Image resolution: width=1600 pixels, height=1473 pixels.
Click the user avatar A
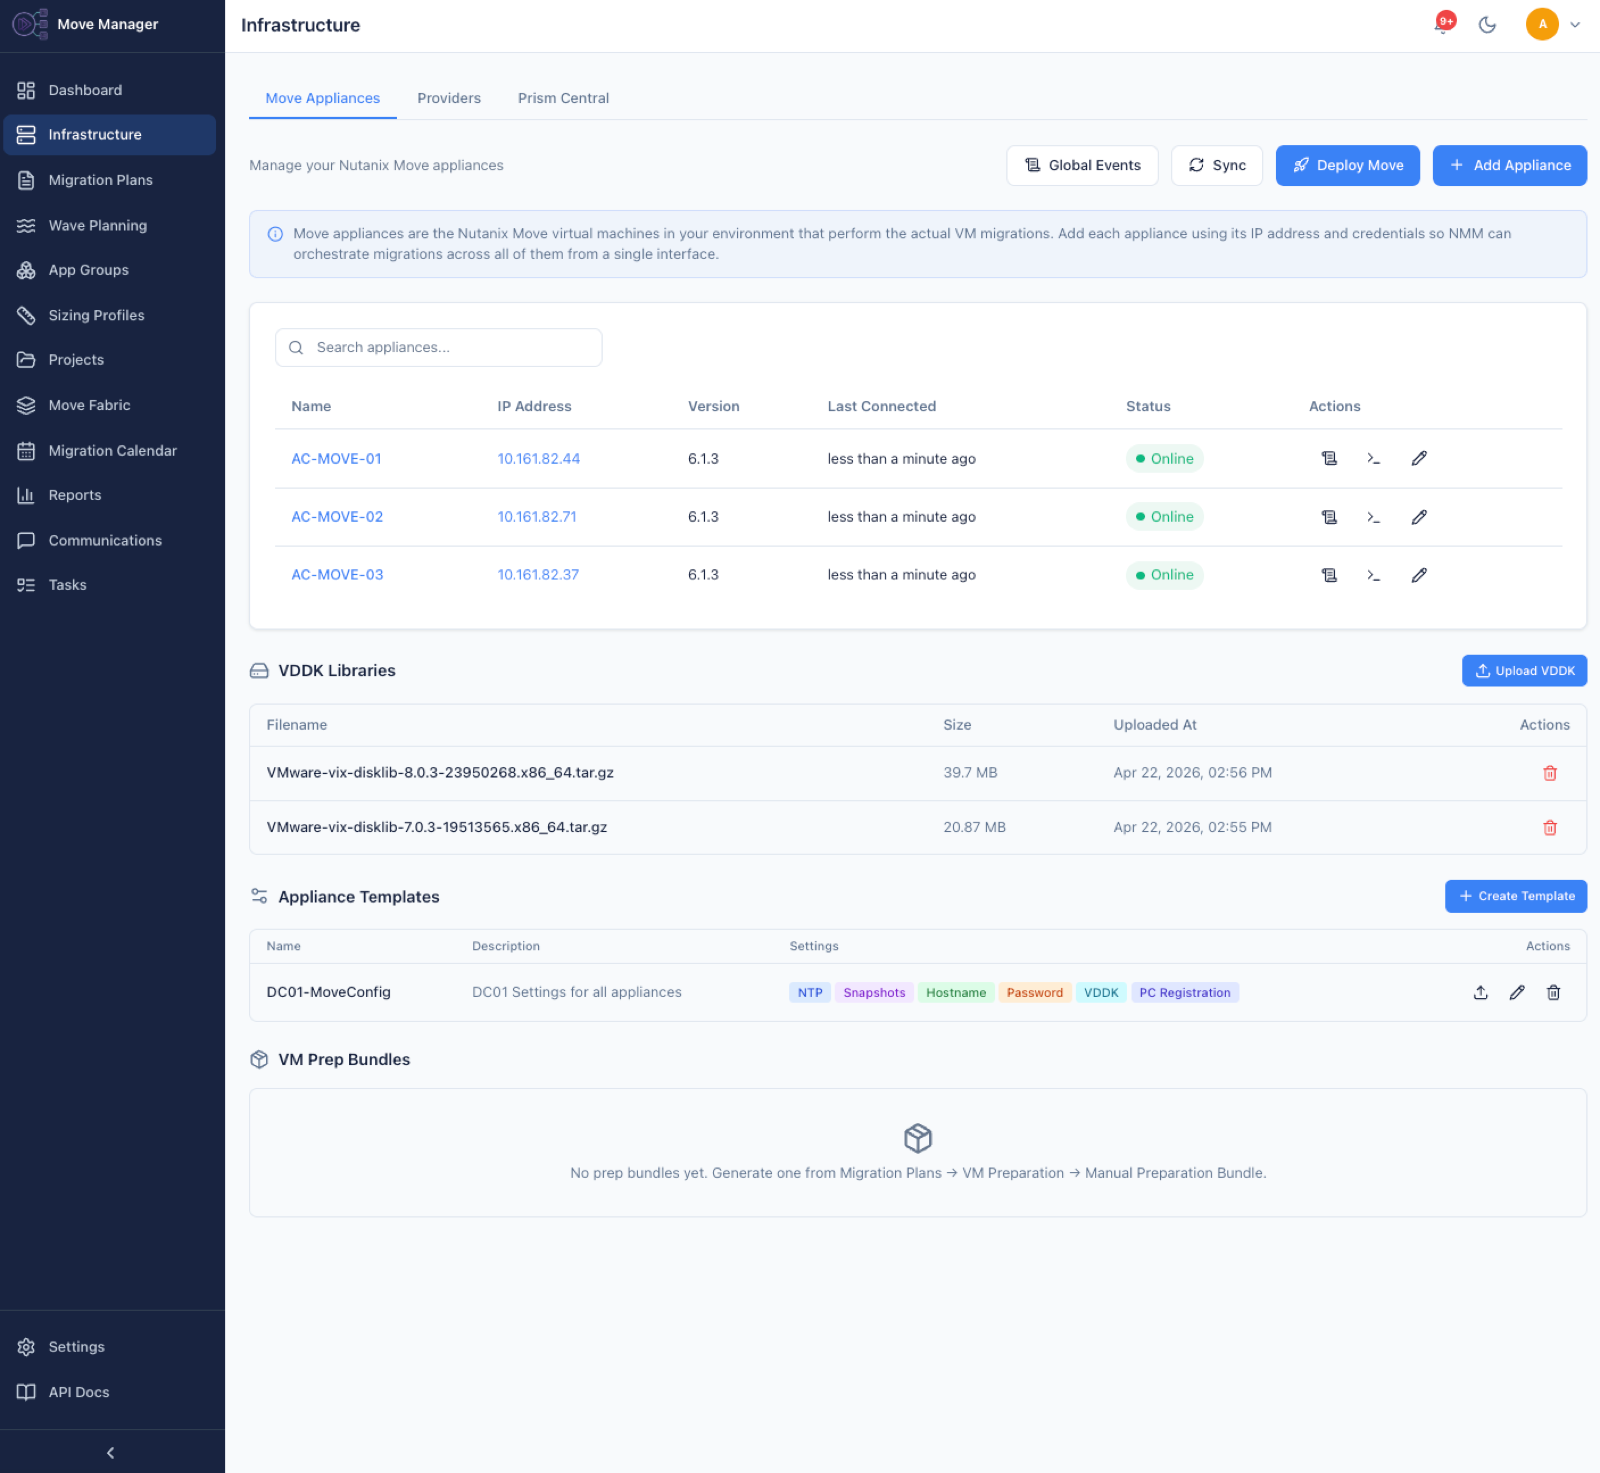[1542, 24]
